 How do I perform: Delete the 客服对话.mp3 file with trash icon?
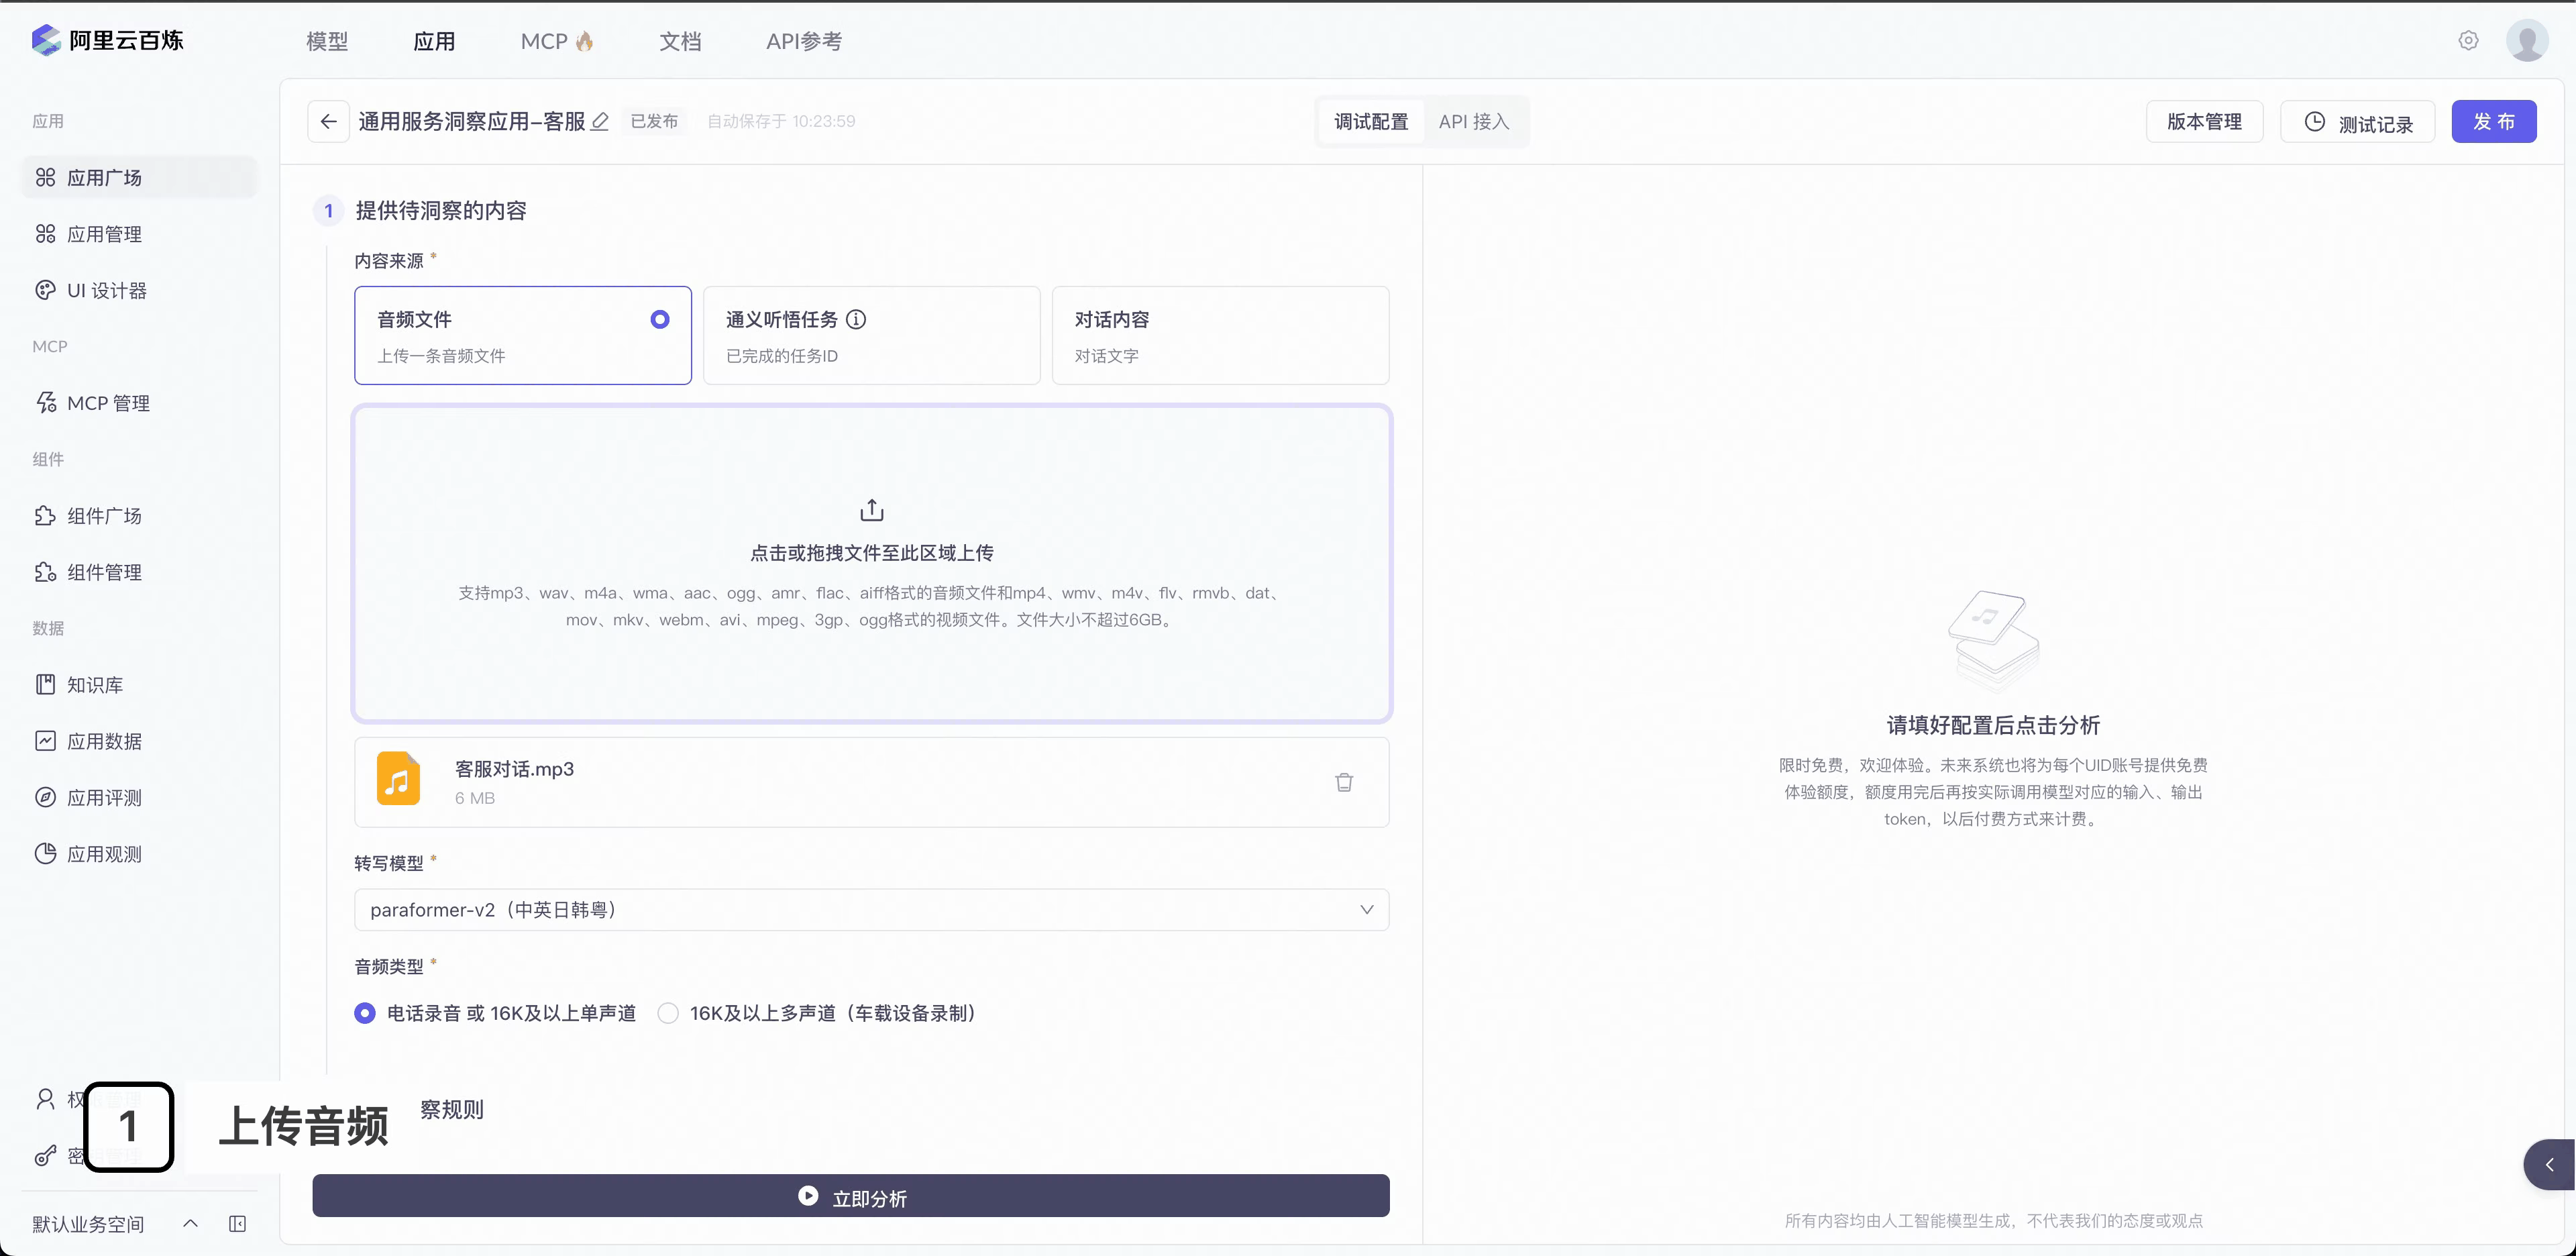click(x=1343, y=782)
